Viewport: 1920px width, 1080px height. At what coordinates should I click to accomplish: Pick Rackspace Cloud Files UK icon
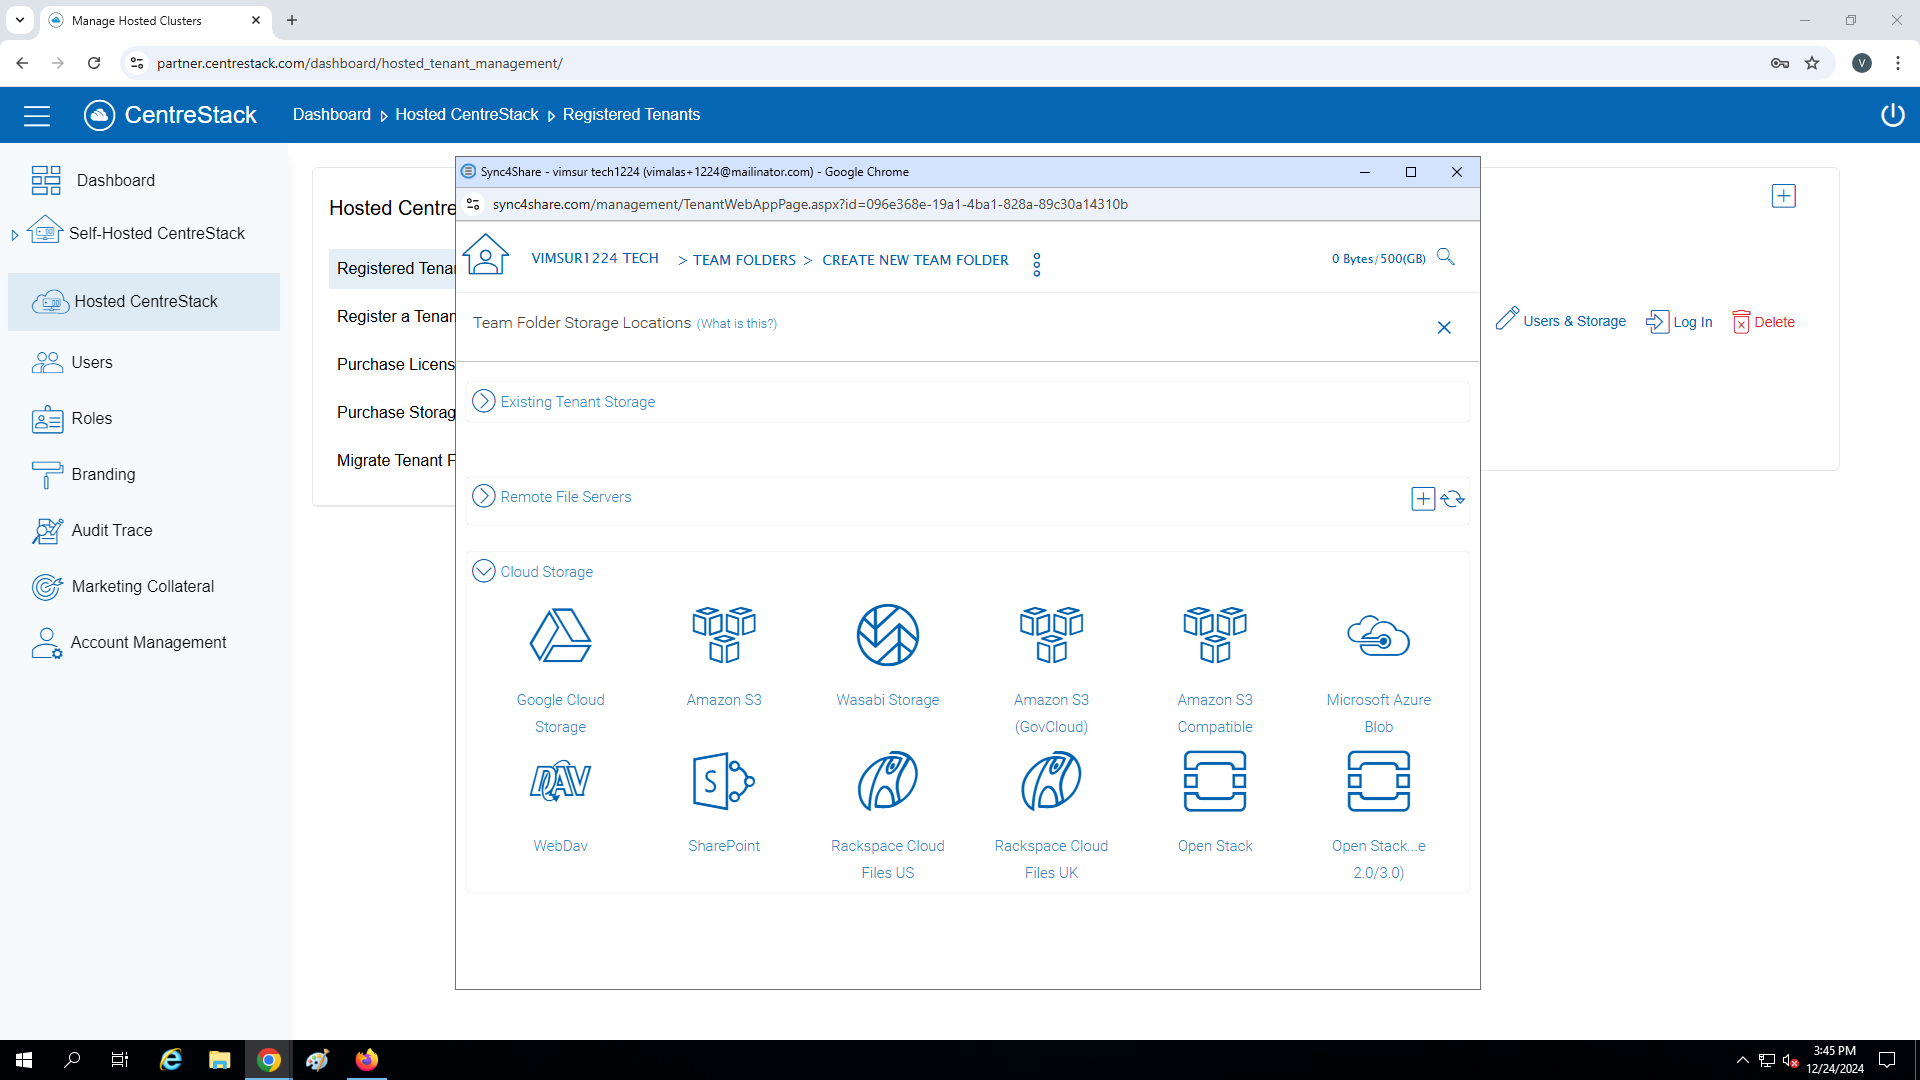pos(1051,781)
